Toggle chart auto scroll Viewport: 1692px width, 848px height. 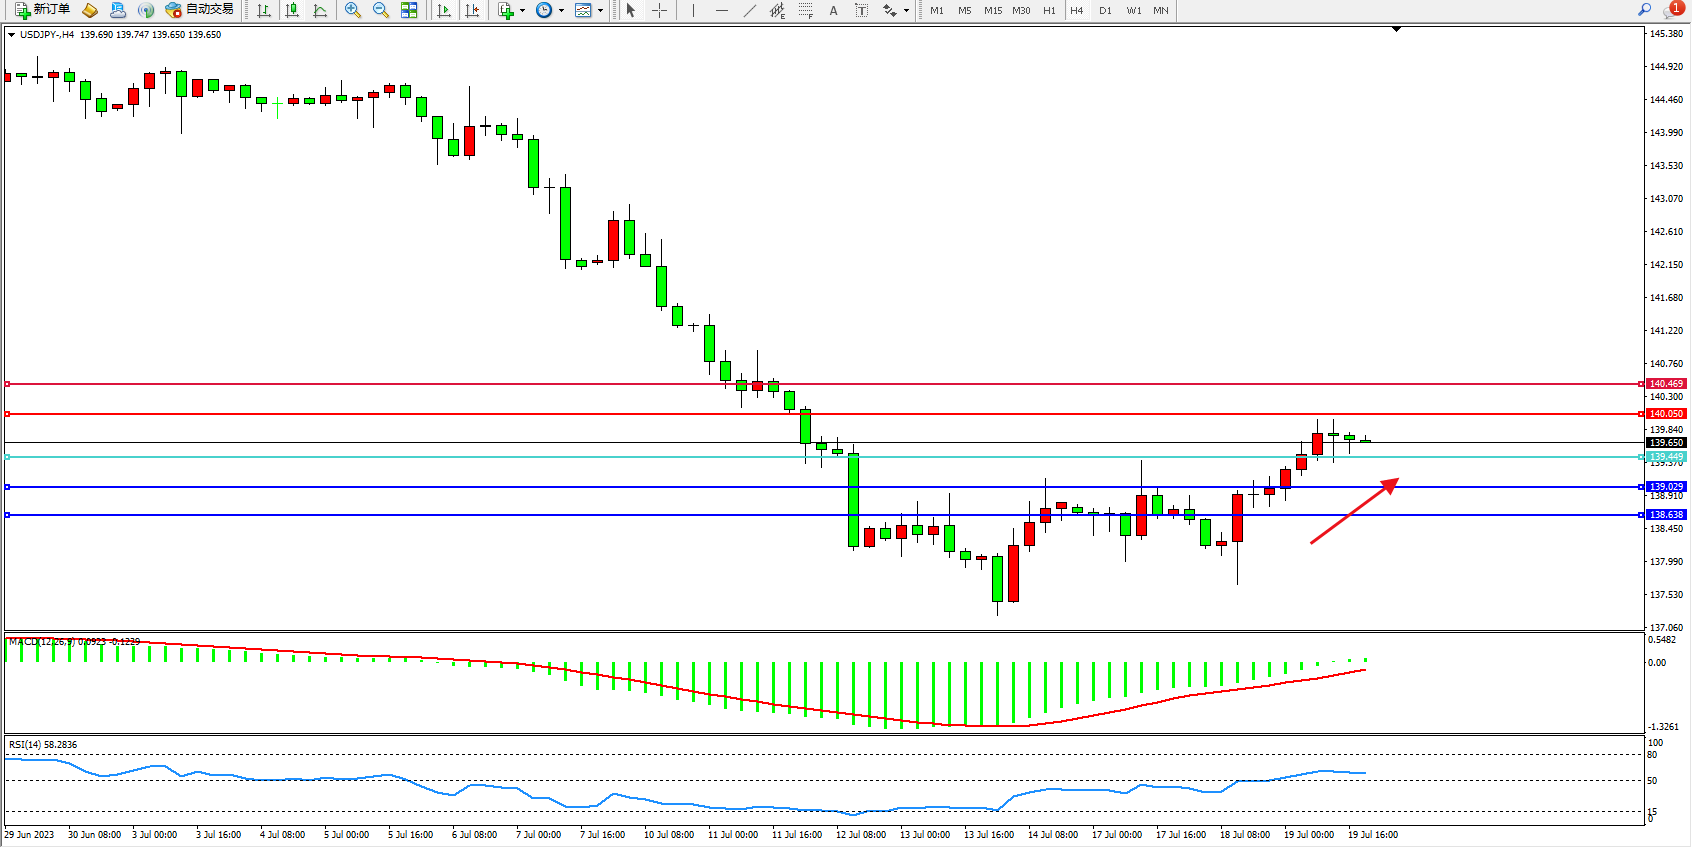[x=444, y=10]
